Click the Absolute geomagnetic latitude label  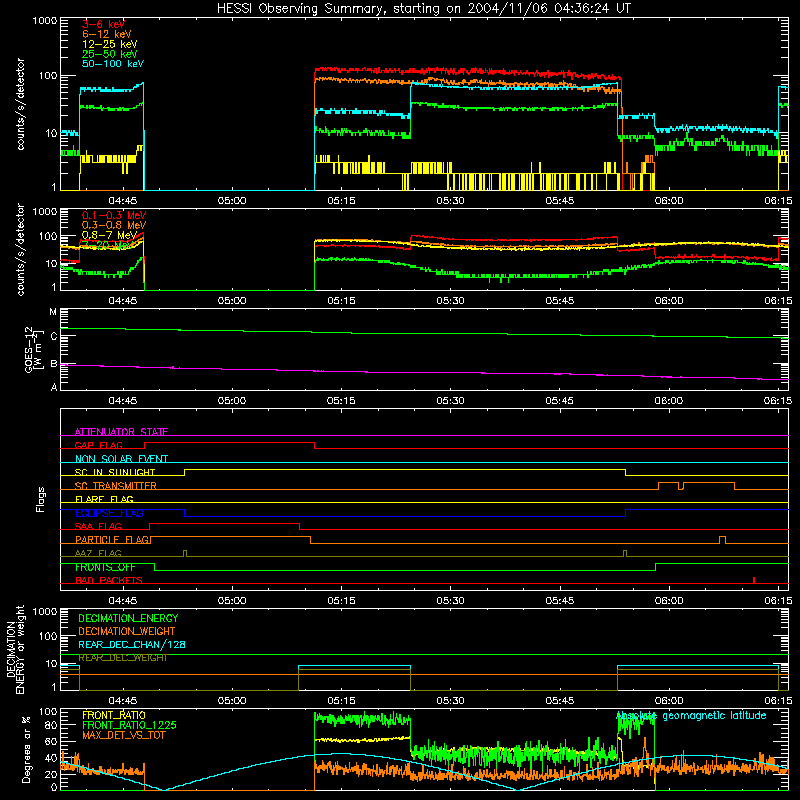point(691,715)
